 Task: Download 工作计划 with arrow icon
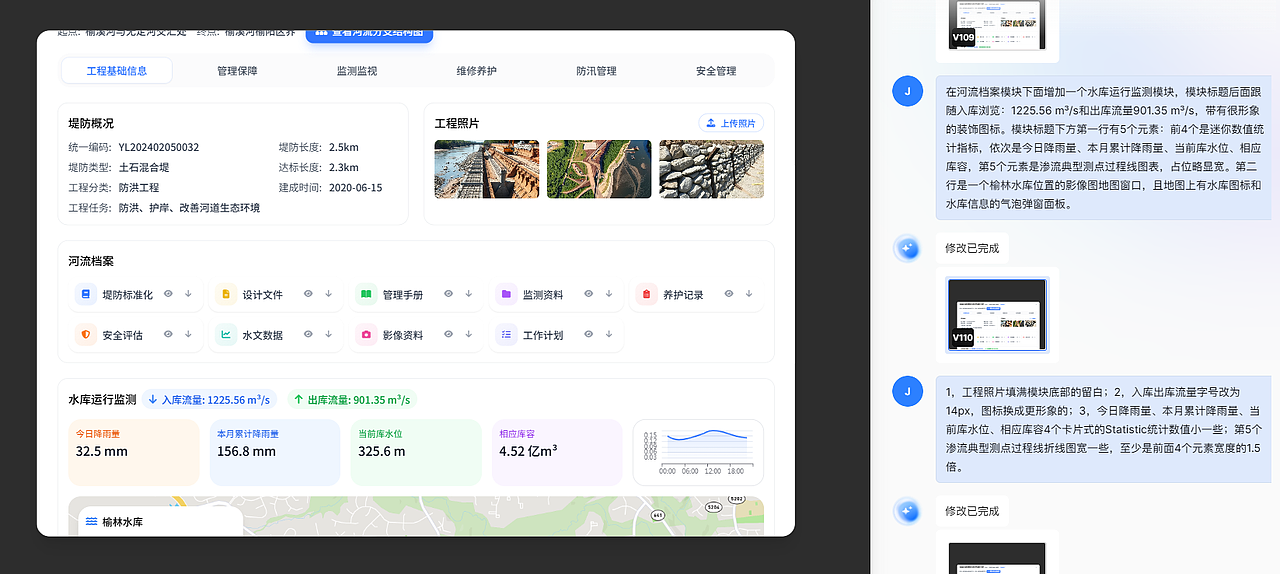pyautogui.click(x=608, y=334)
